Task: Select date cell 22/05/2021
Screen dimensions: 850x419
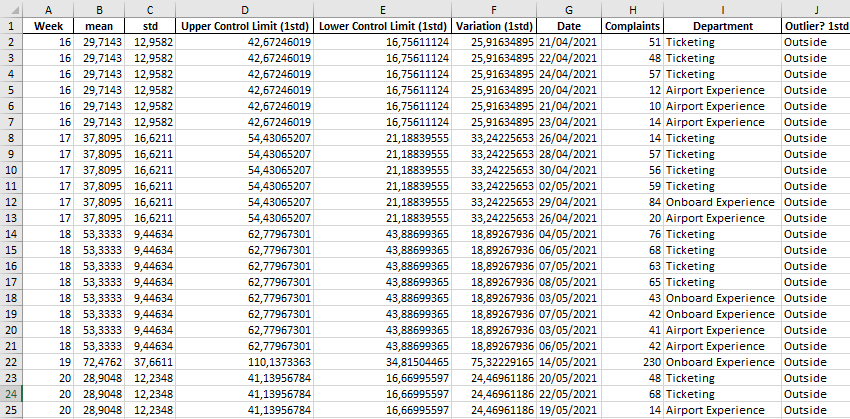Action: tap(569, 394)
